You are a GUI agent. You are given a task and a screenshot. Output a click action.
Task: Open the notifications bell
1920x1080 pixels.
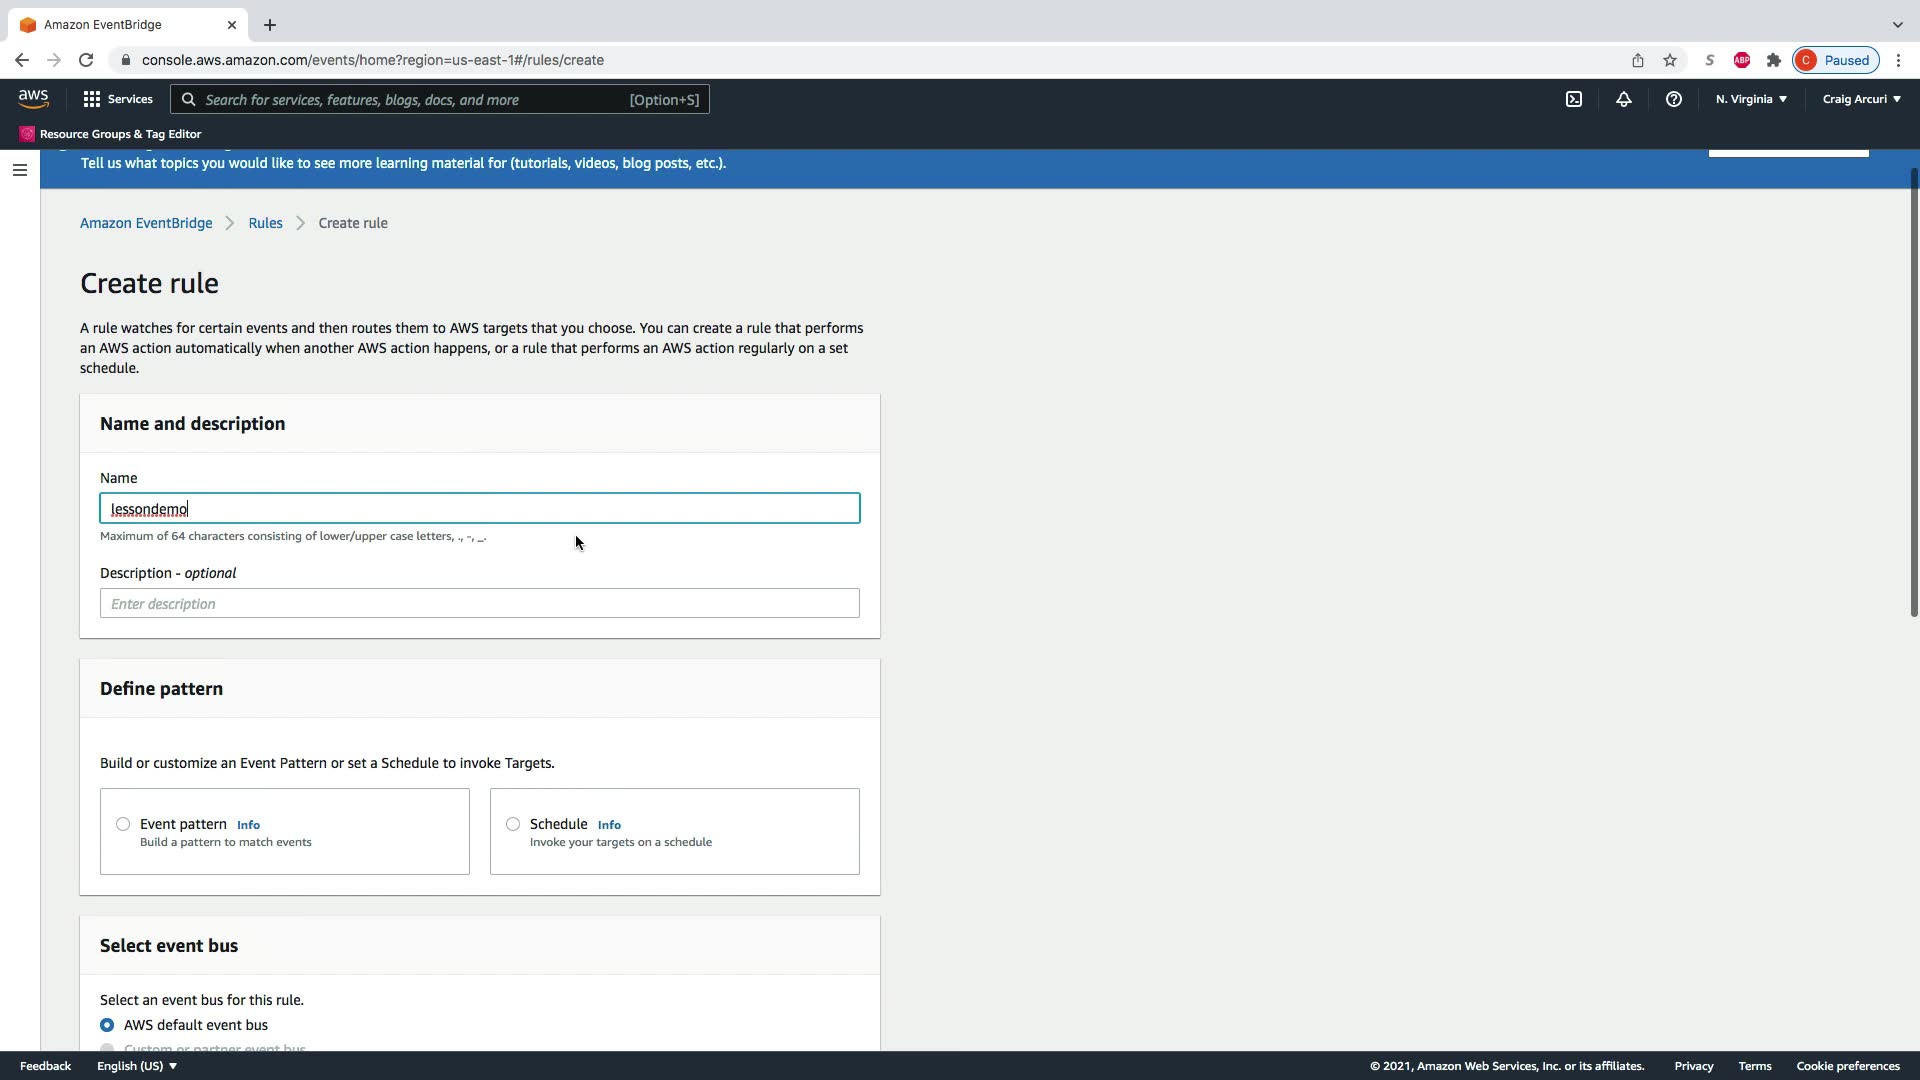pos(1624,99)
